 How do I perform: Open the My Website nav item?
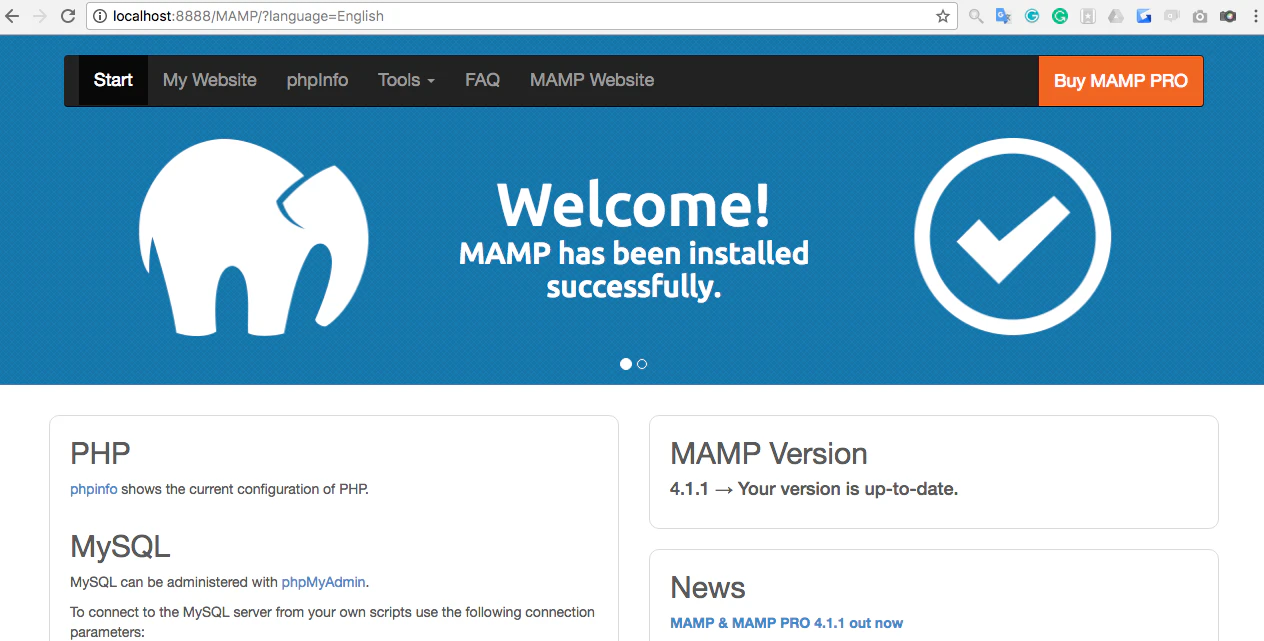[210, 80]
